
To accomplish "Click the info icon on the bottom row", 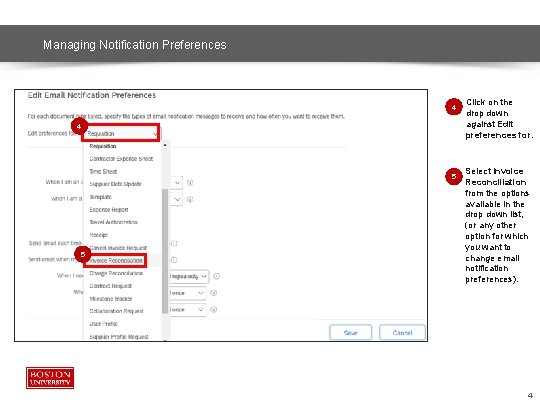I will [x=214, y=310].
